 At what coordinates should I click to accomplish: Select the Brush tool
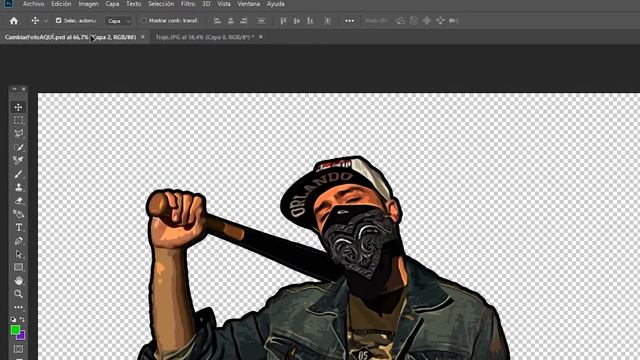[18, 174]
